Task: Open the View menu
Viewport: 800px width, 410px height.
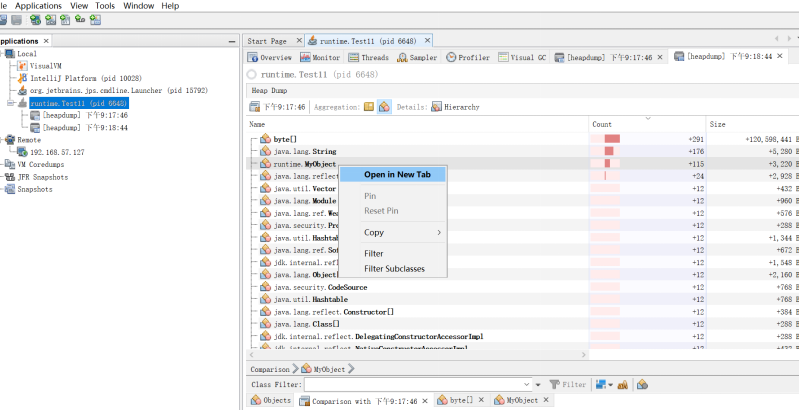Action: tap(79, 6)
